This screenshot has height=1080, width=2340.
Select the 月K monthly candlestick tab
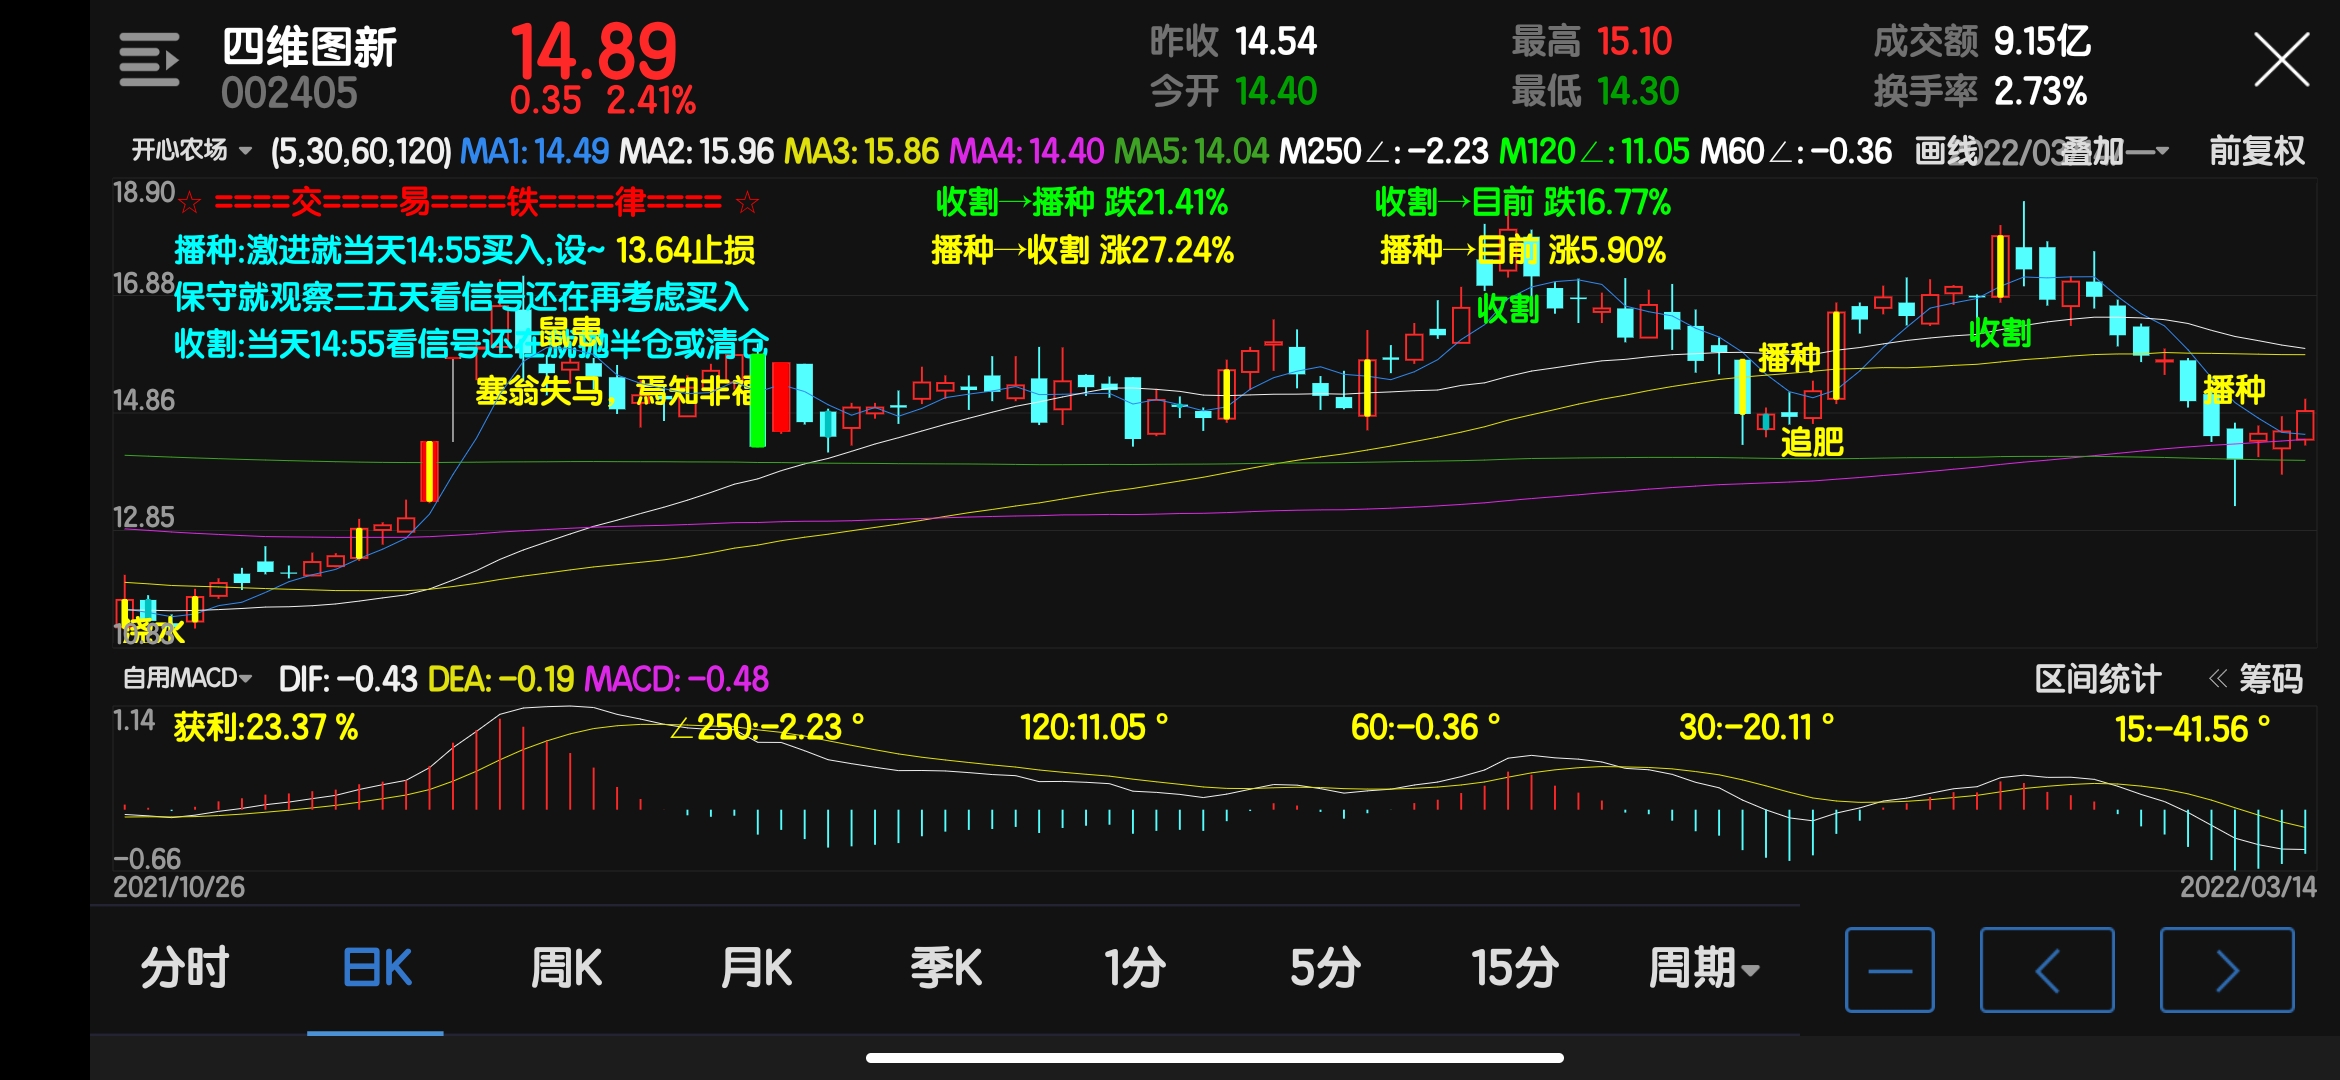point(756,968)
